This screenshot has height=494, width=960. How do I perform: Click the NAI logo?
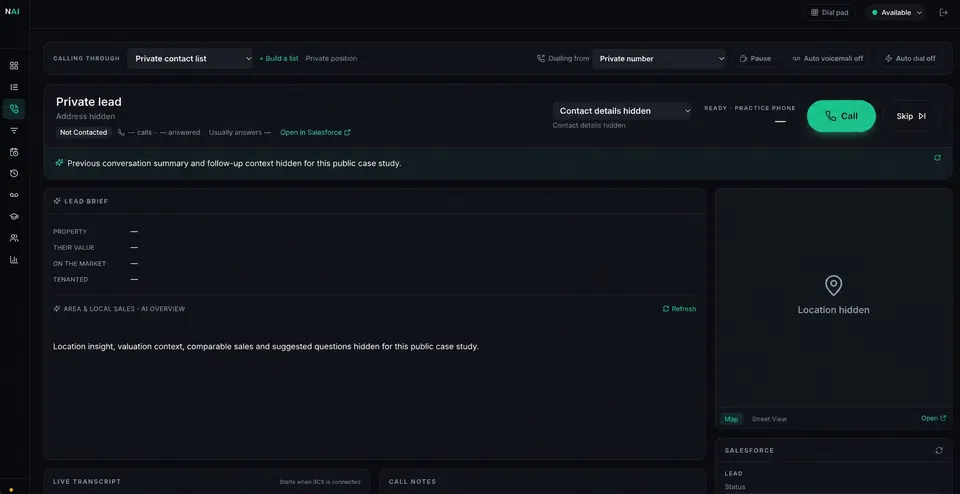pyautogui.click(x=12, y=12)
